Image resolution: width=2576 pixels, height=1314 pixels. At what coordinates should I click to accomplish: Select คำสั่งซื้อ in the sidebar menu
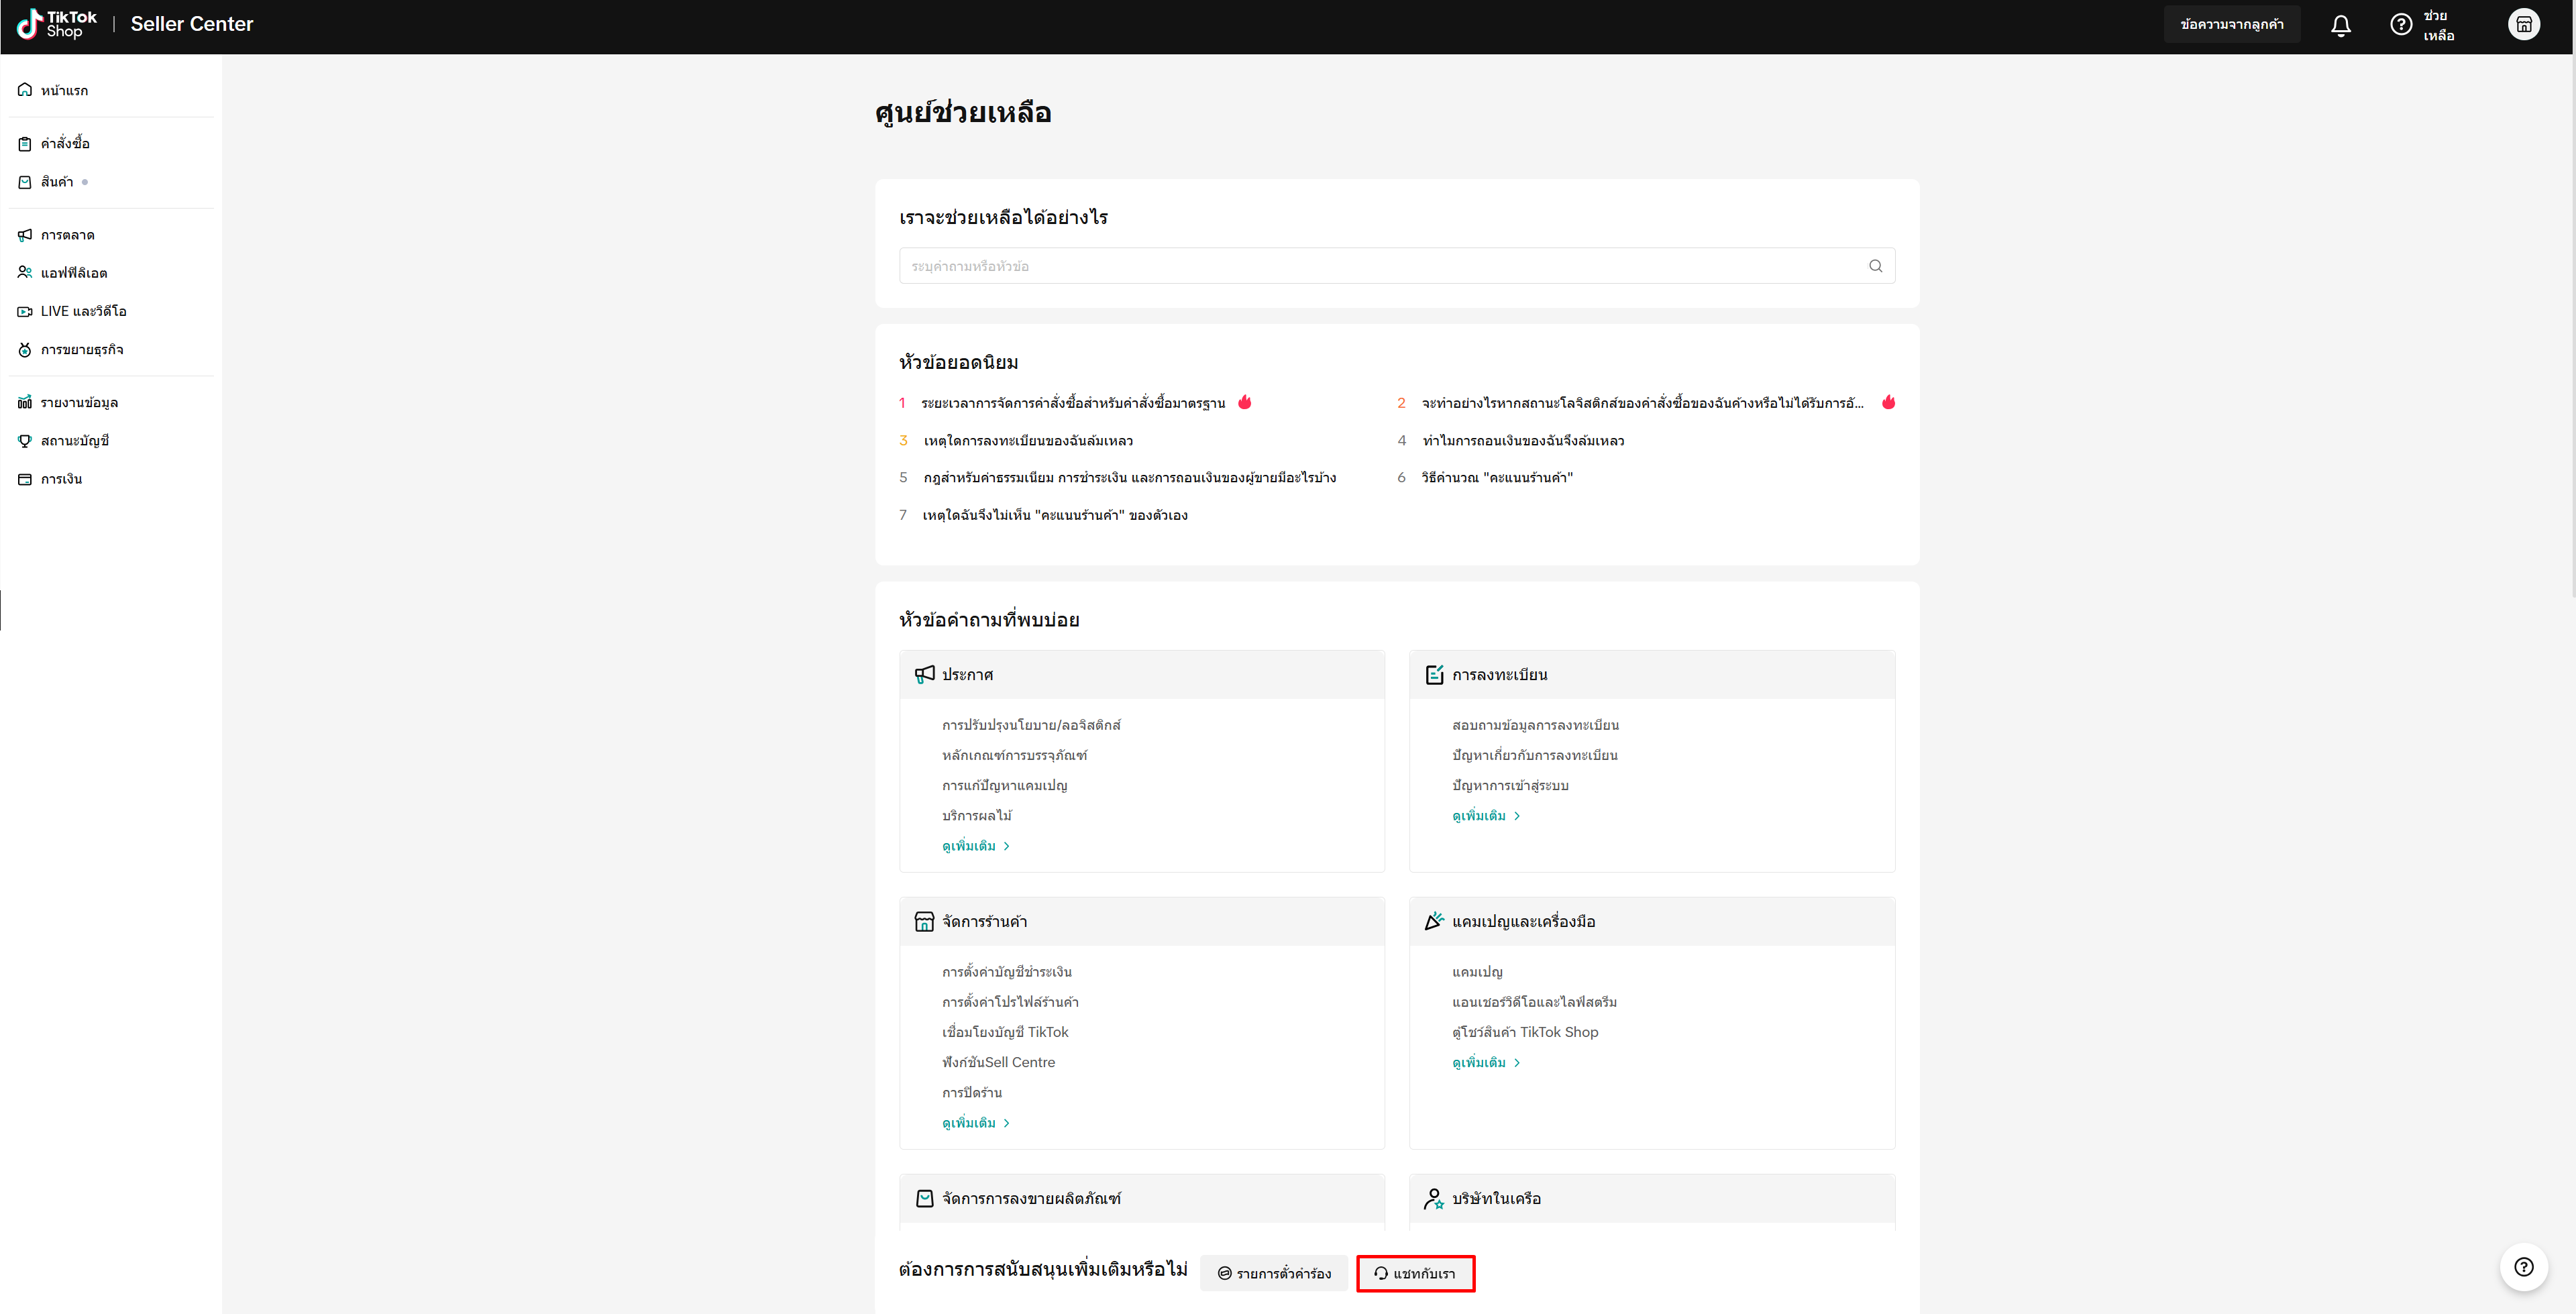(x=65, y=143)
